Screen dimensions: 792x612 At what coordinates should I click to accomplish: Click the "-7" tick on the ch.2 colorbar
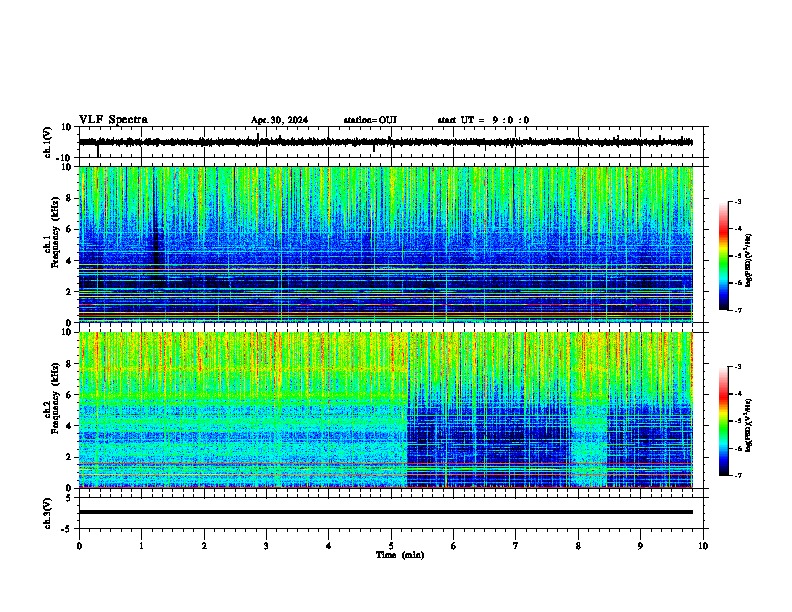[737, 476]
